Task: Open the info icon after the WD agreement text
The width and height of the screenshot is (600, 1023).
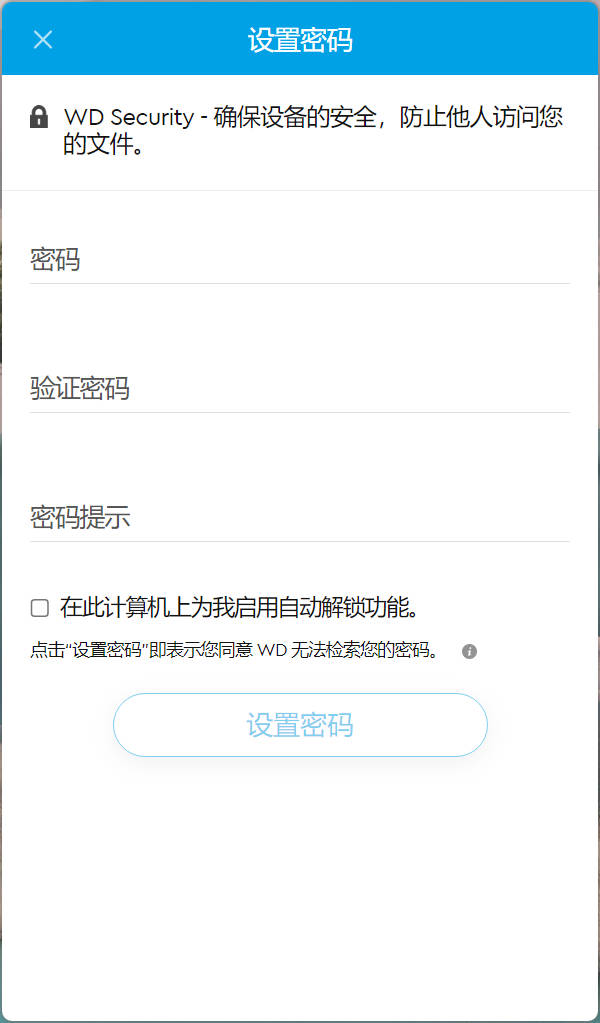Action: 470,651
